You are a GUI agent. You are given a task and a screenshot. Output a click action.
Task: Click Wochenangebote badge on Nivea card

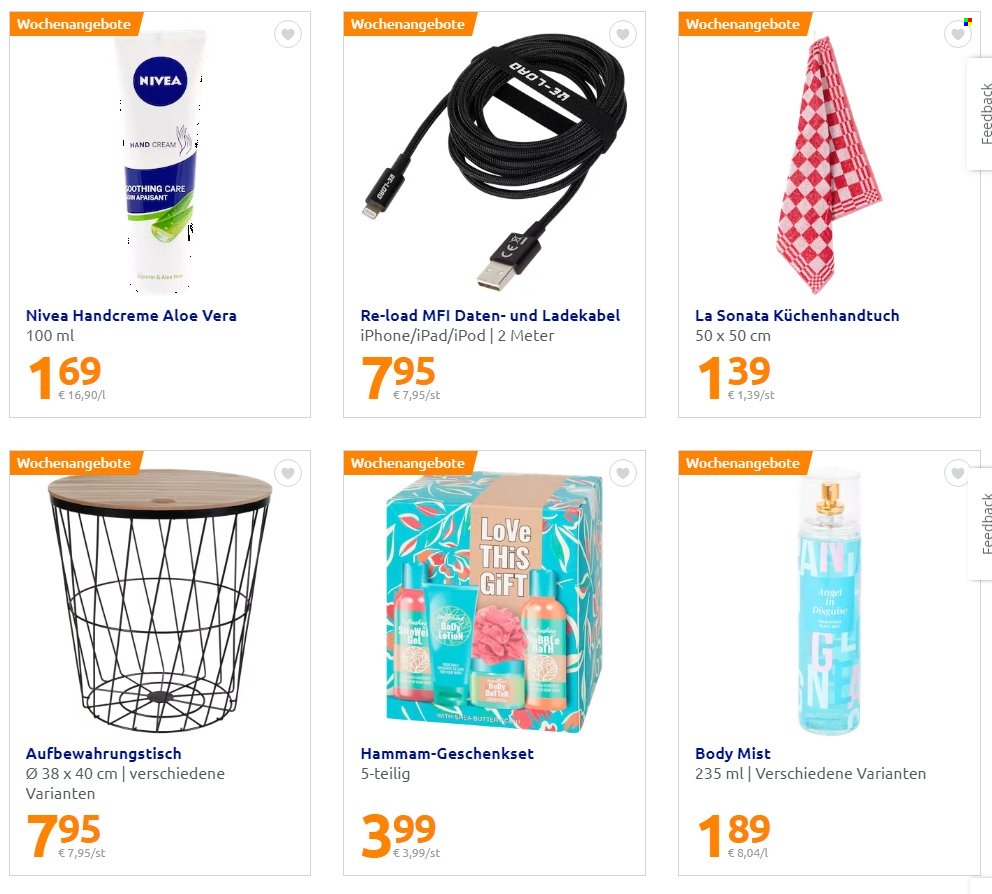(74, 24)
